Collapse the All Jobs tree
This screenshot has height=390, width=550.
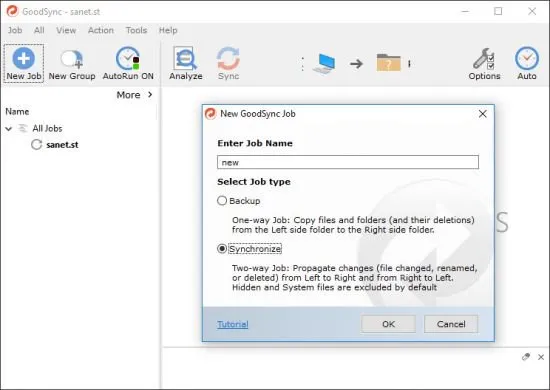(x=9, y=129)
